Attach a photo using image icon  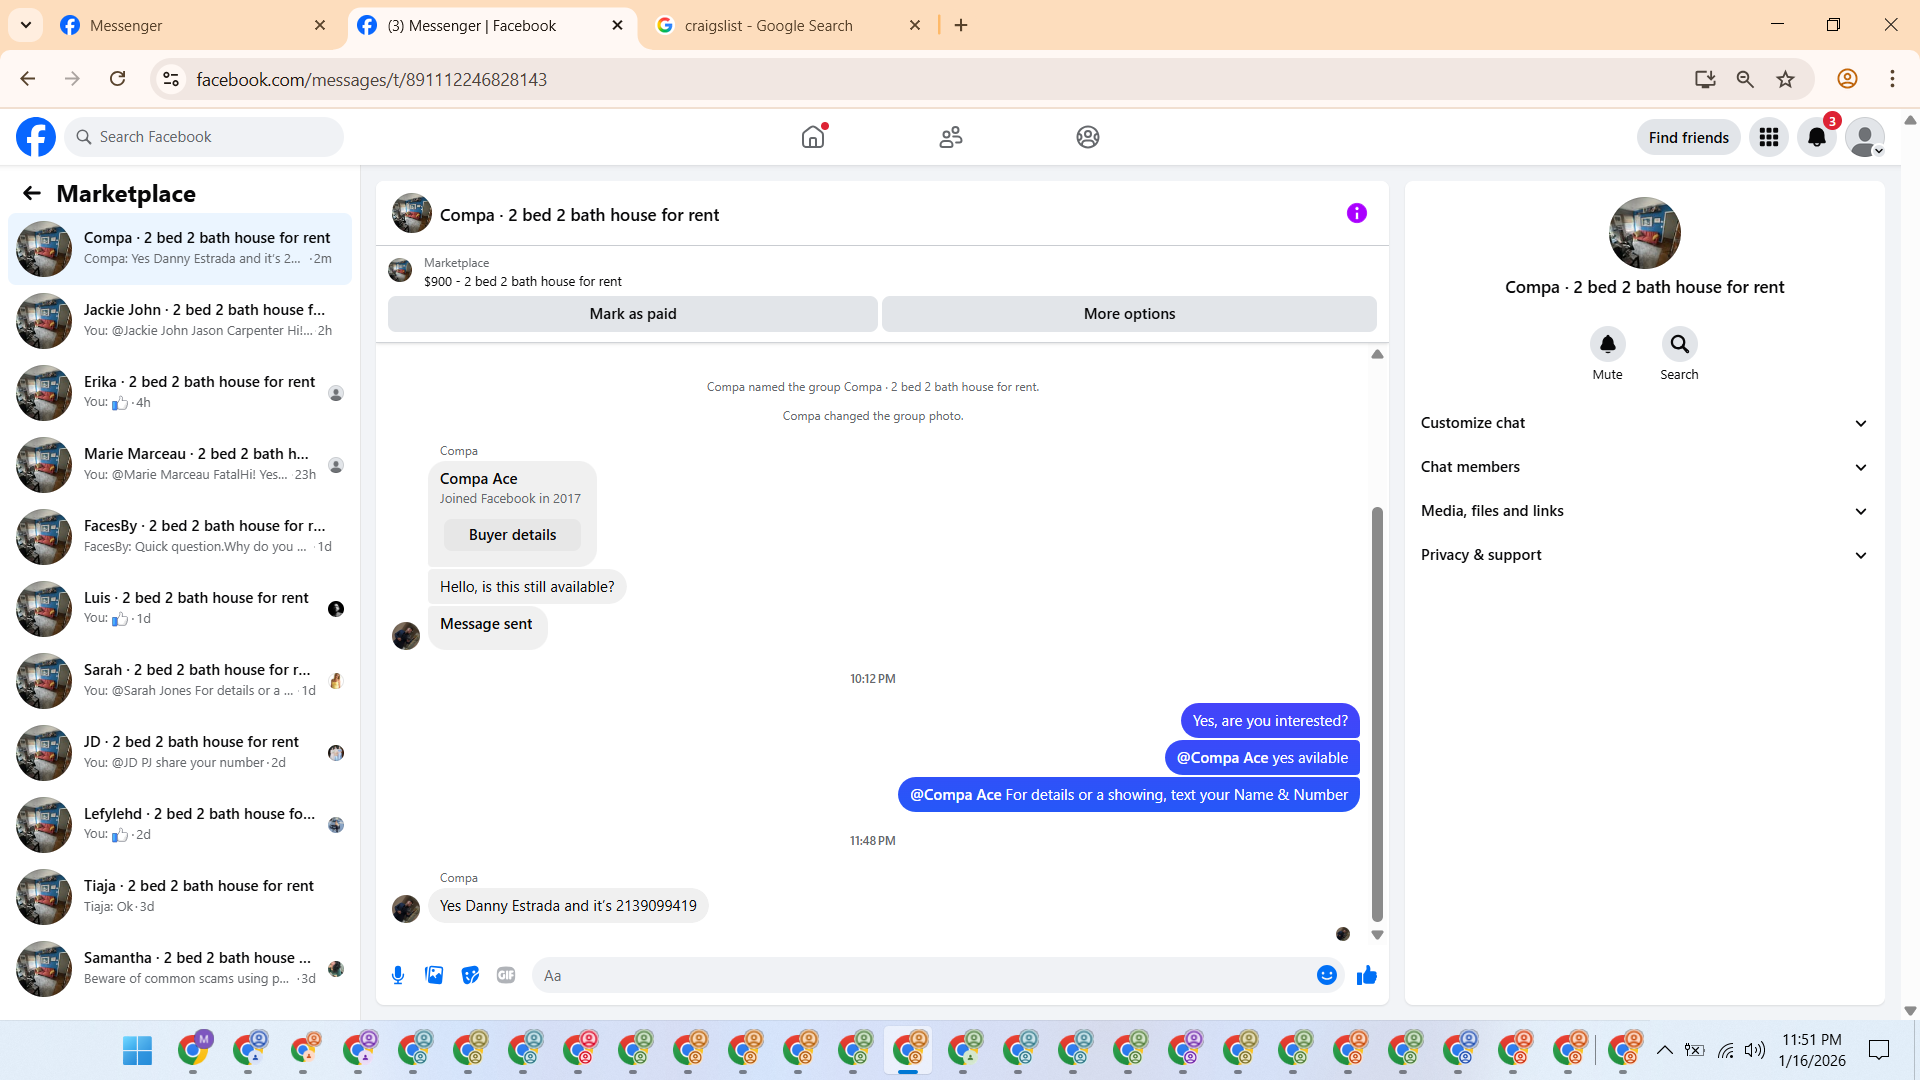coord(434,975)
